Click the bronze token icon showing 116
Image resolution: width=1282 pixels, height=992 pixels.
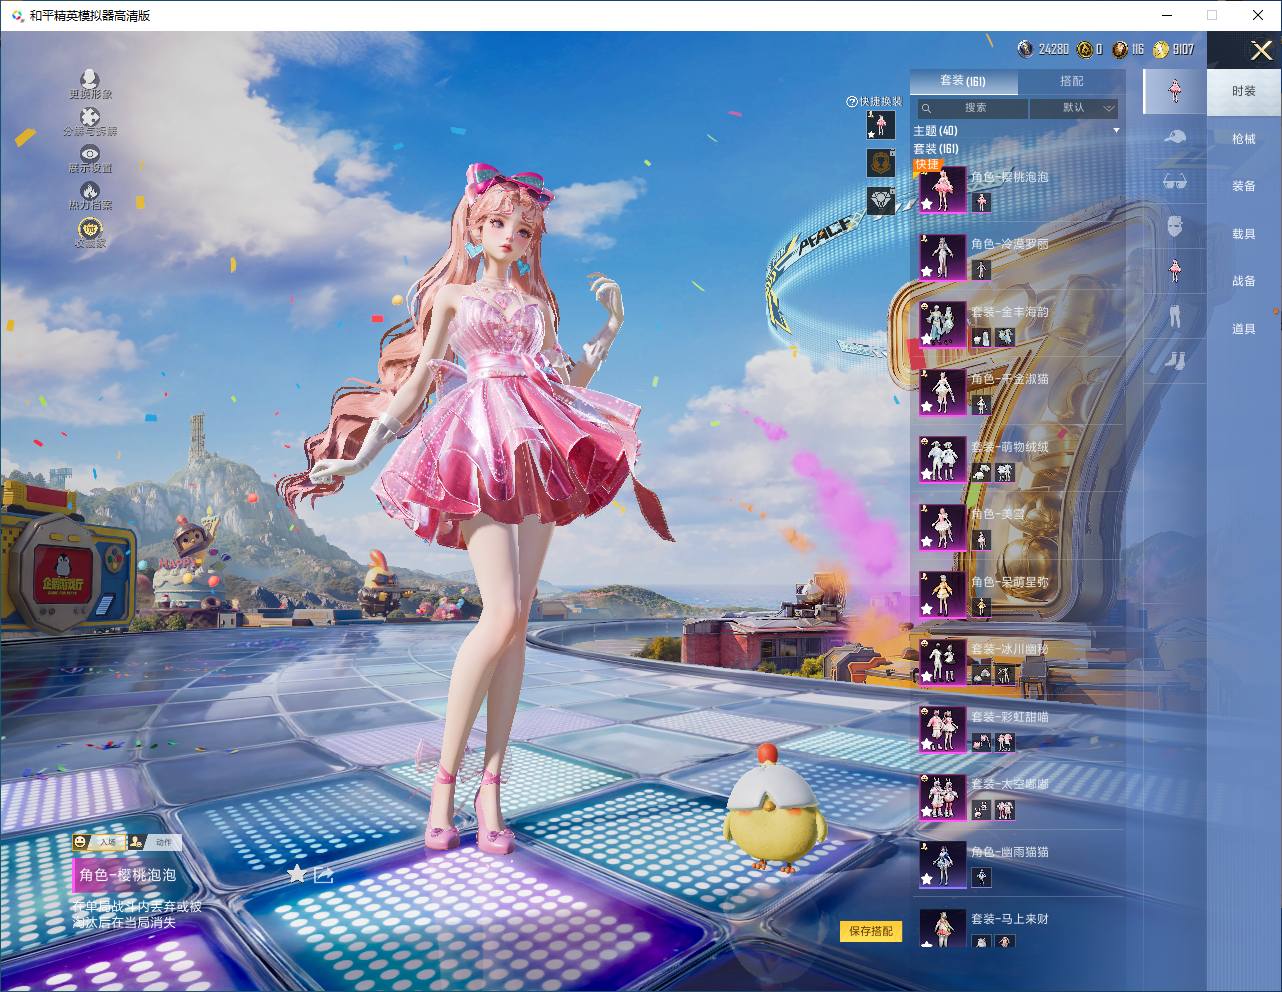tap(1120, 49)
